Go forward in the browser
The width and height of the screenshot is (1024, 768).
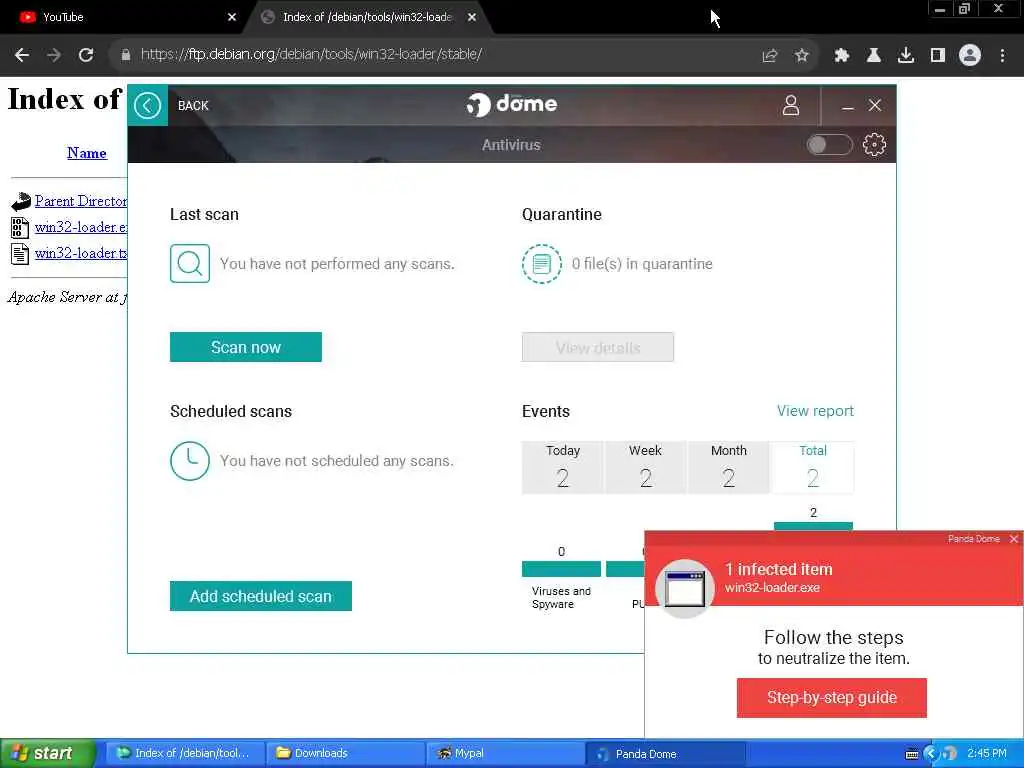(54, 55)
